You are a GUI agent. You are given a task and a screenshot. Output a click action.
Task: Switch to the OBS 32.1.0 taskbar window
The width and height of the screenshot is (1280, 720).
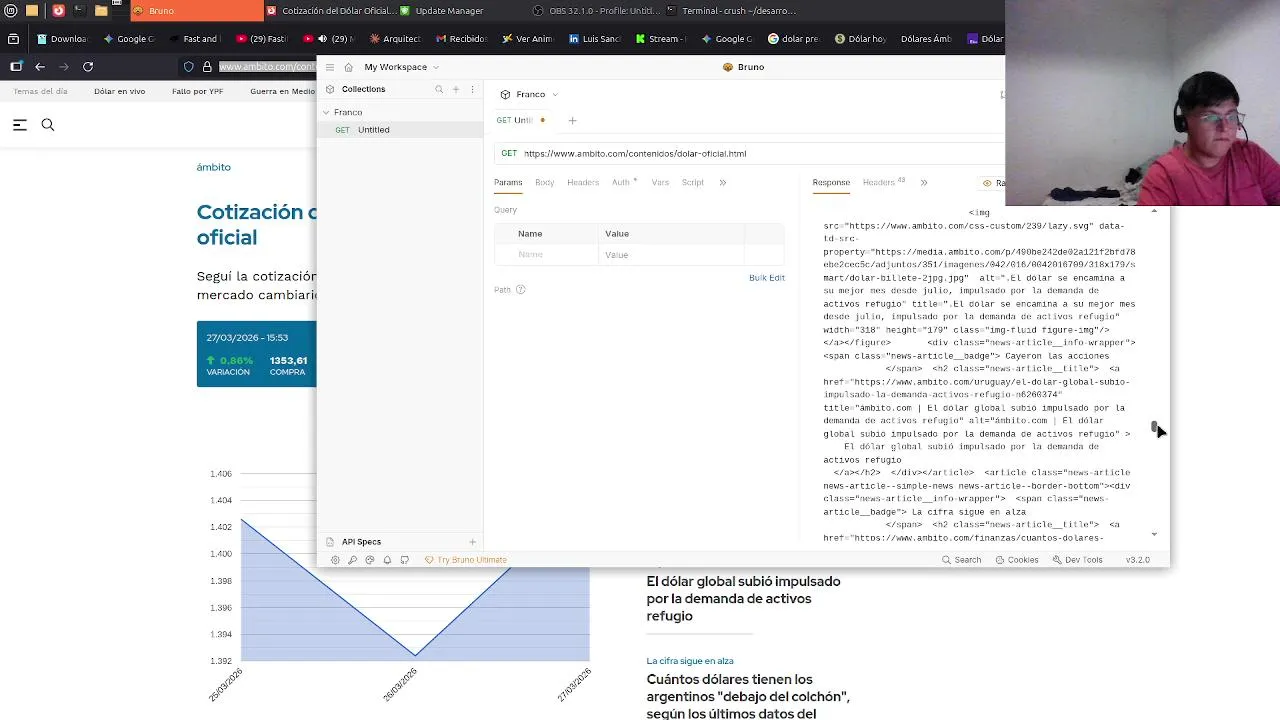594,11
